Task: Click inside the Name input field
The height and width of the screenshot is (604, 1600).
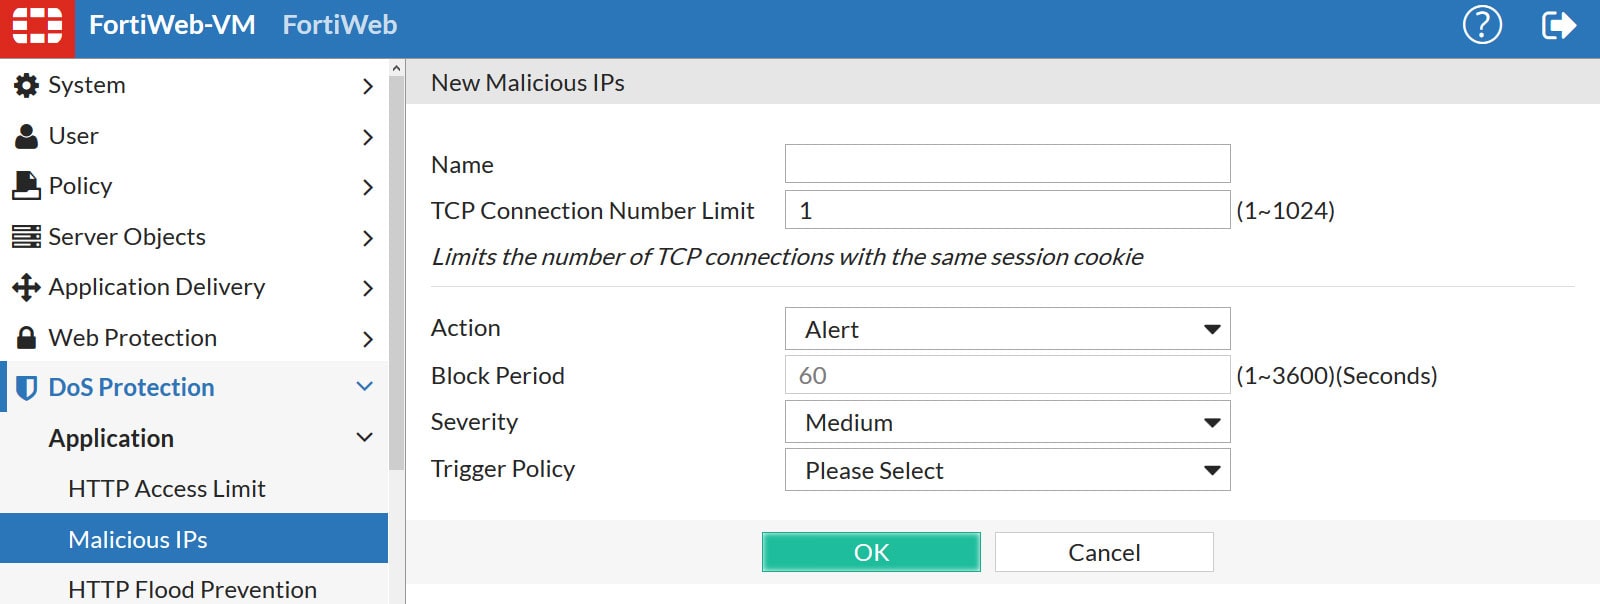Action: pos(1006,163)
